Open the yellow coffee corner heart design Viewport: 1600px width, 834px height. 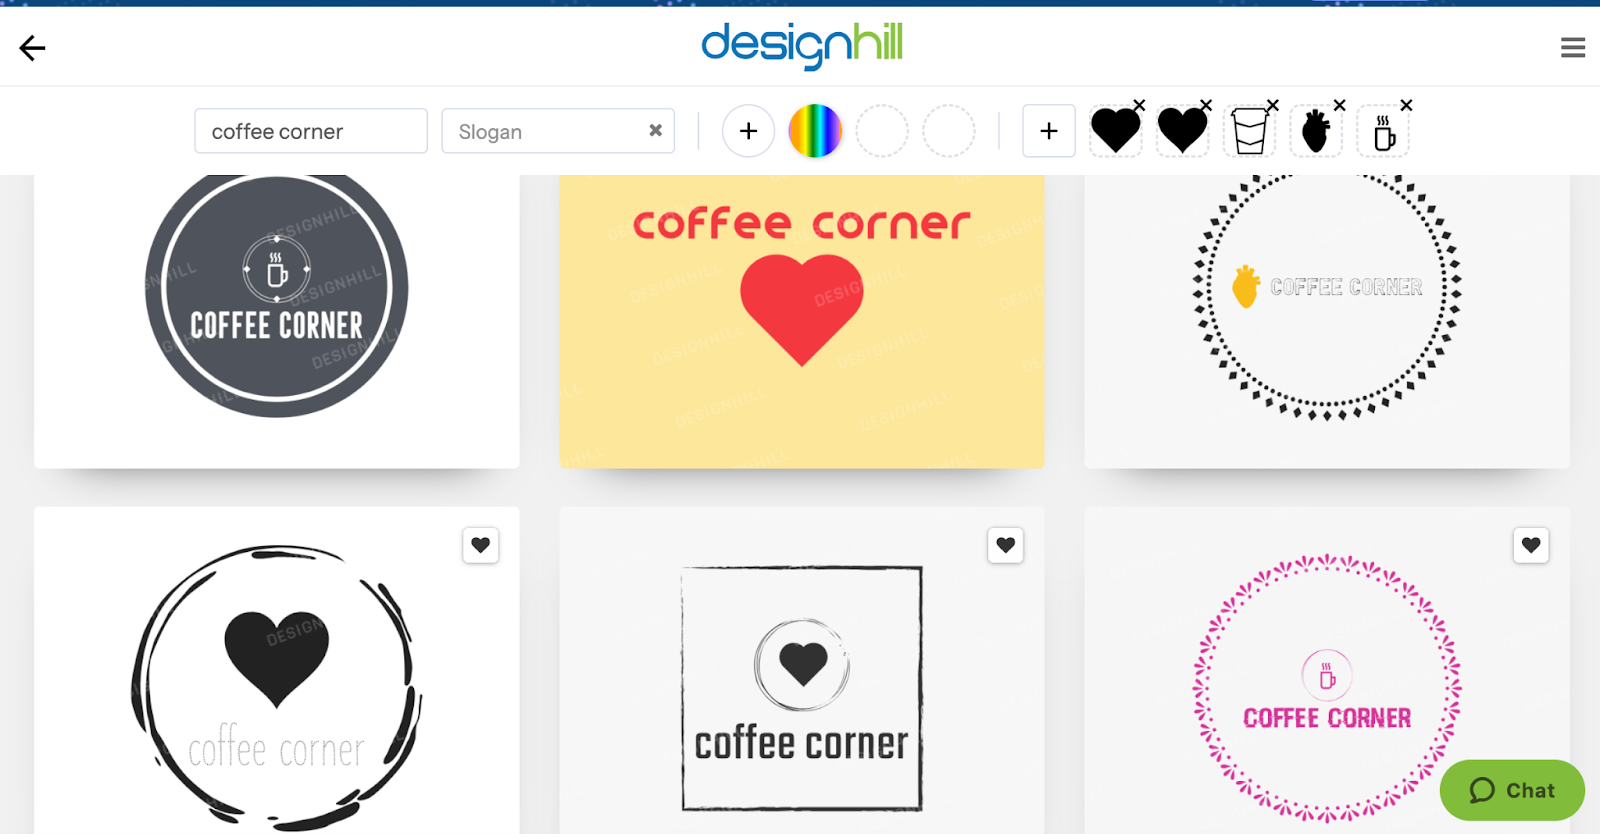[x=802, y=321]
